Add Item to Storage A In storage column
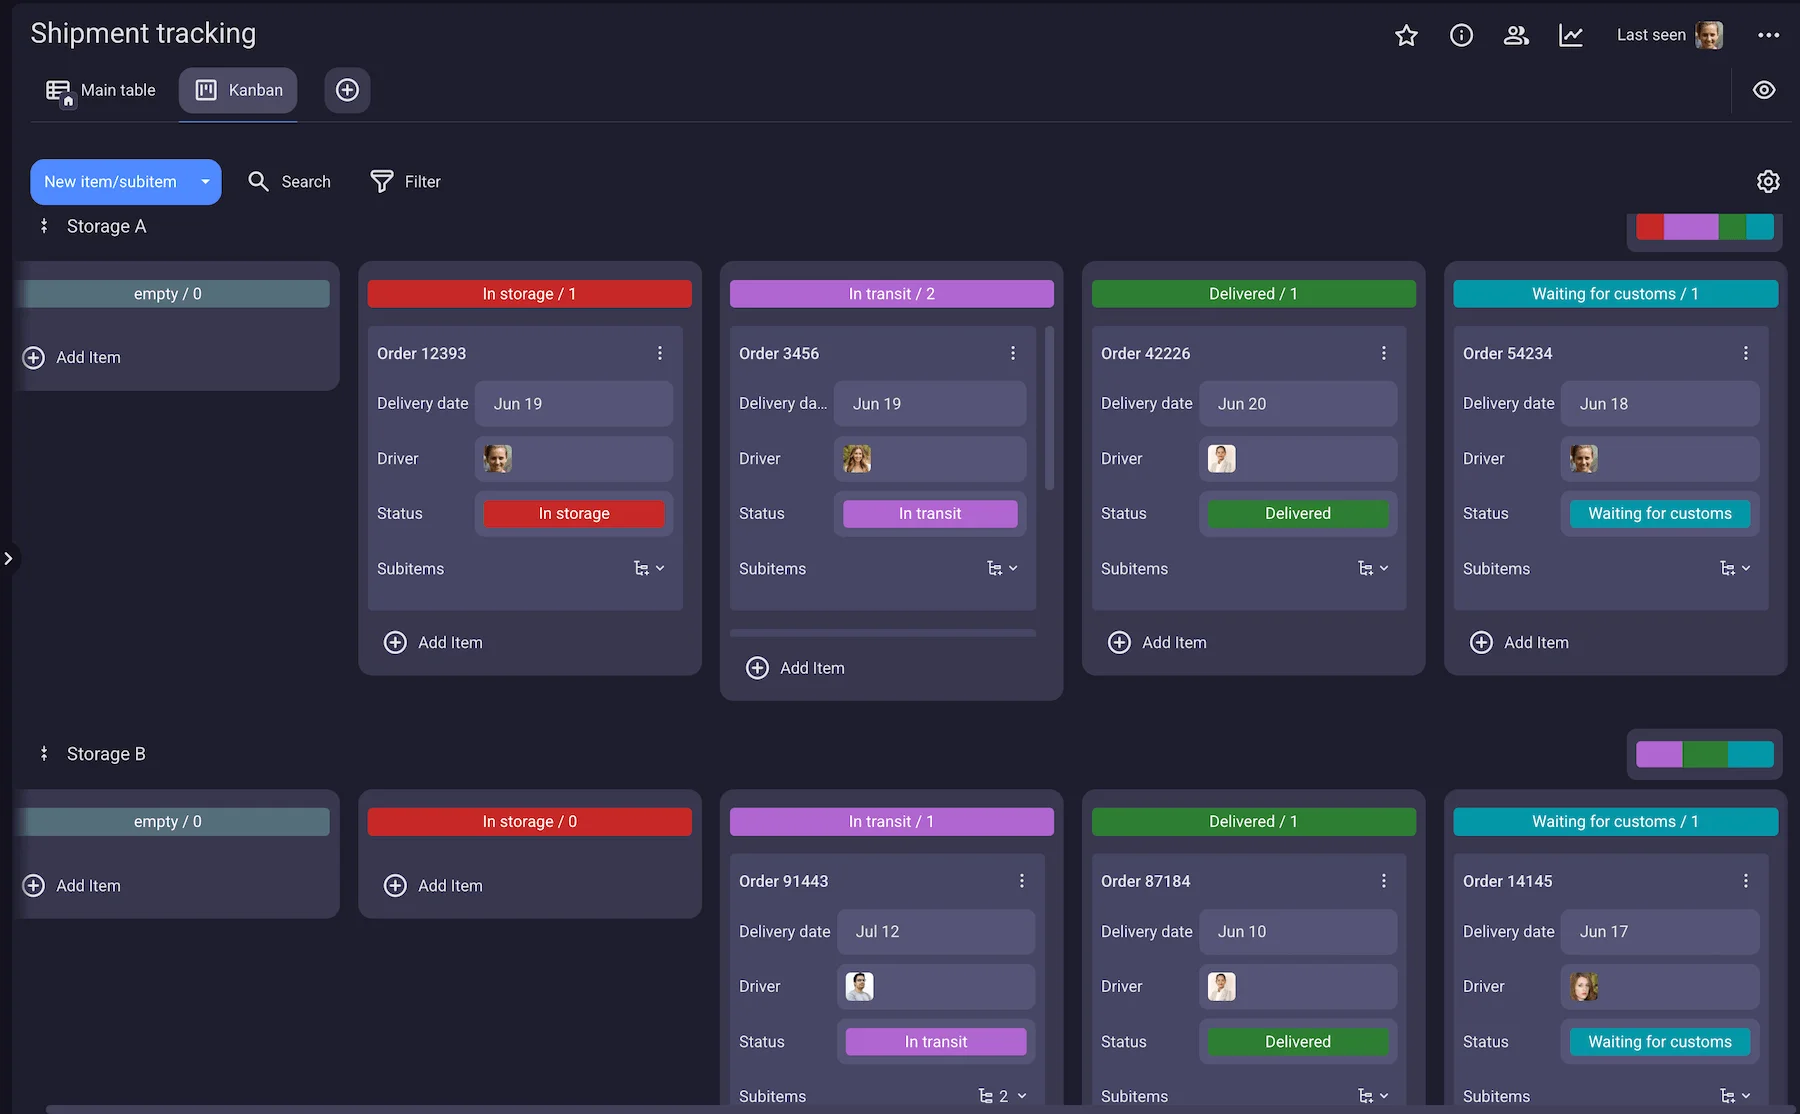 point(434,643)
